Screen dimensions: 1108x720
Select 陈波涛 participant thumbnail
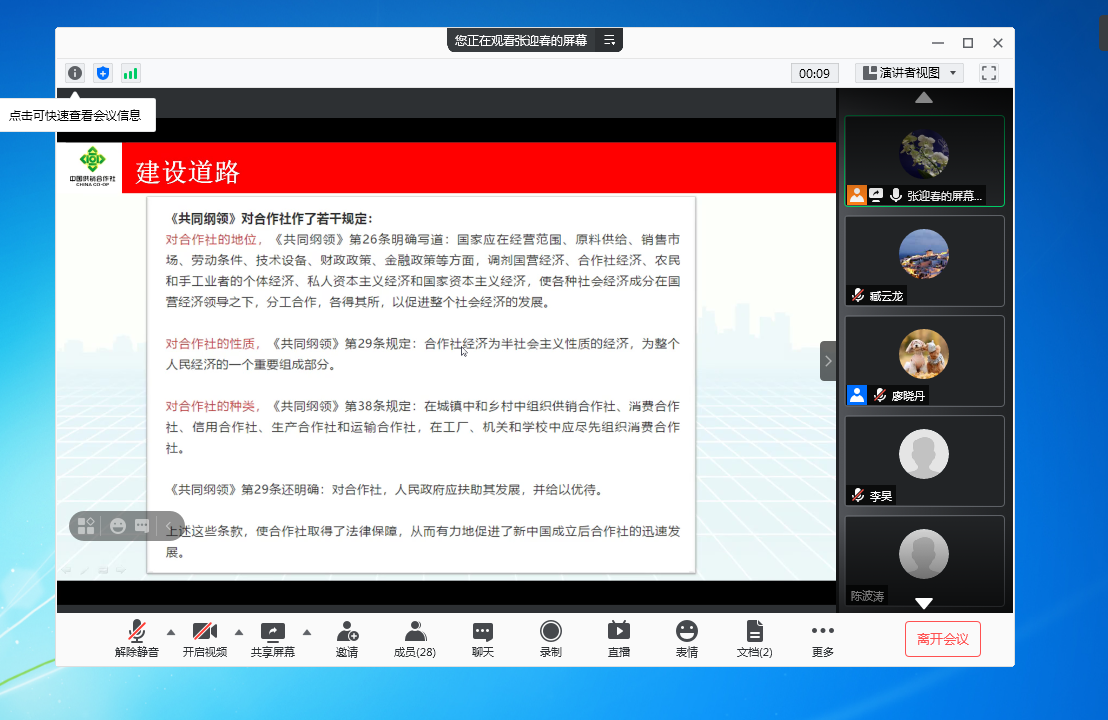point(924,560)
